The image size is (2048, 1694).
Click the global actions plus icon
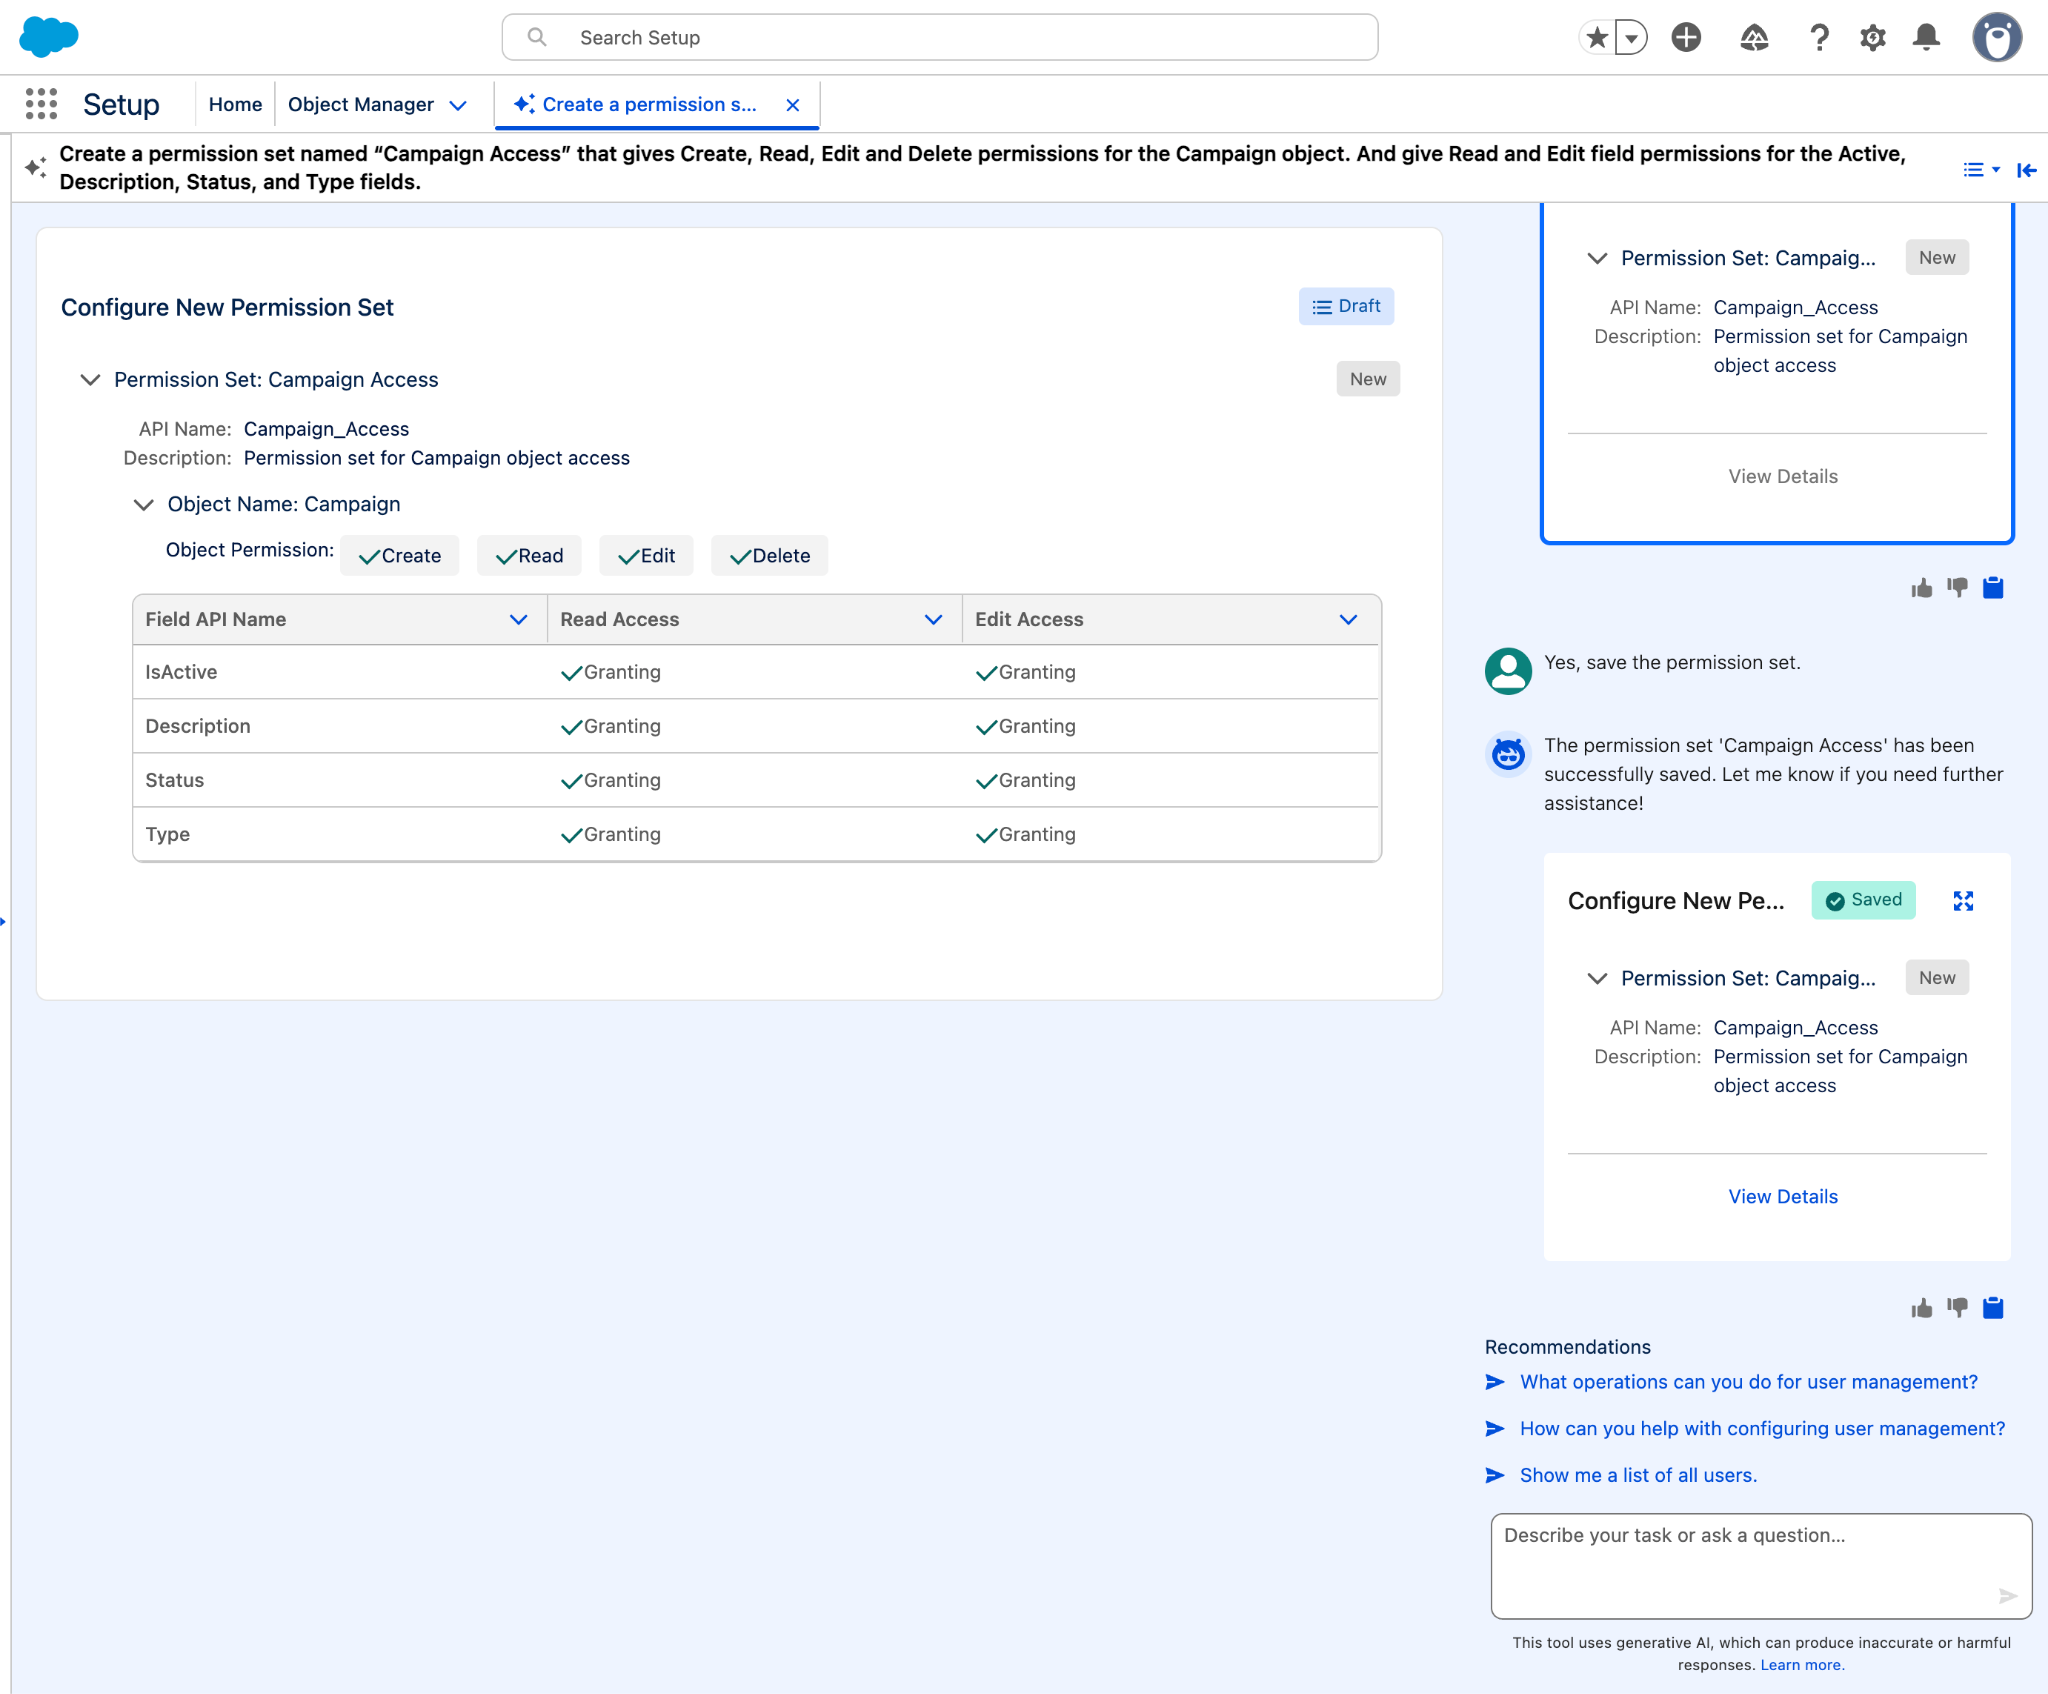(x=1687, y=38)
